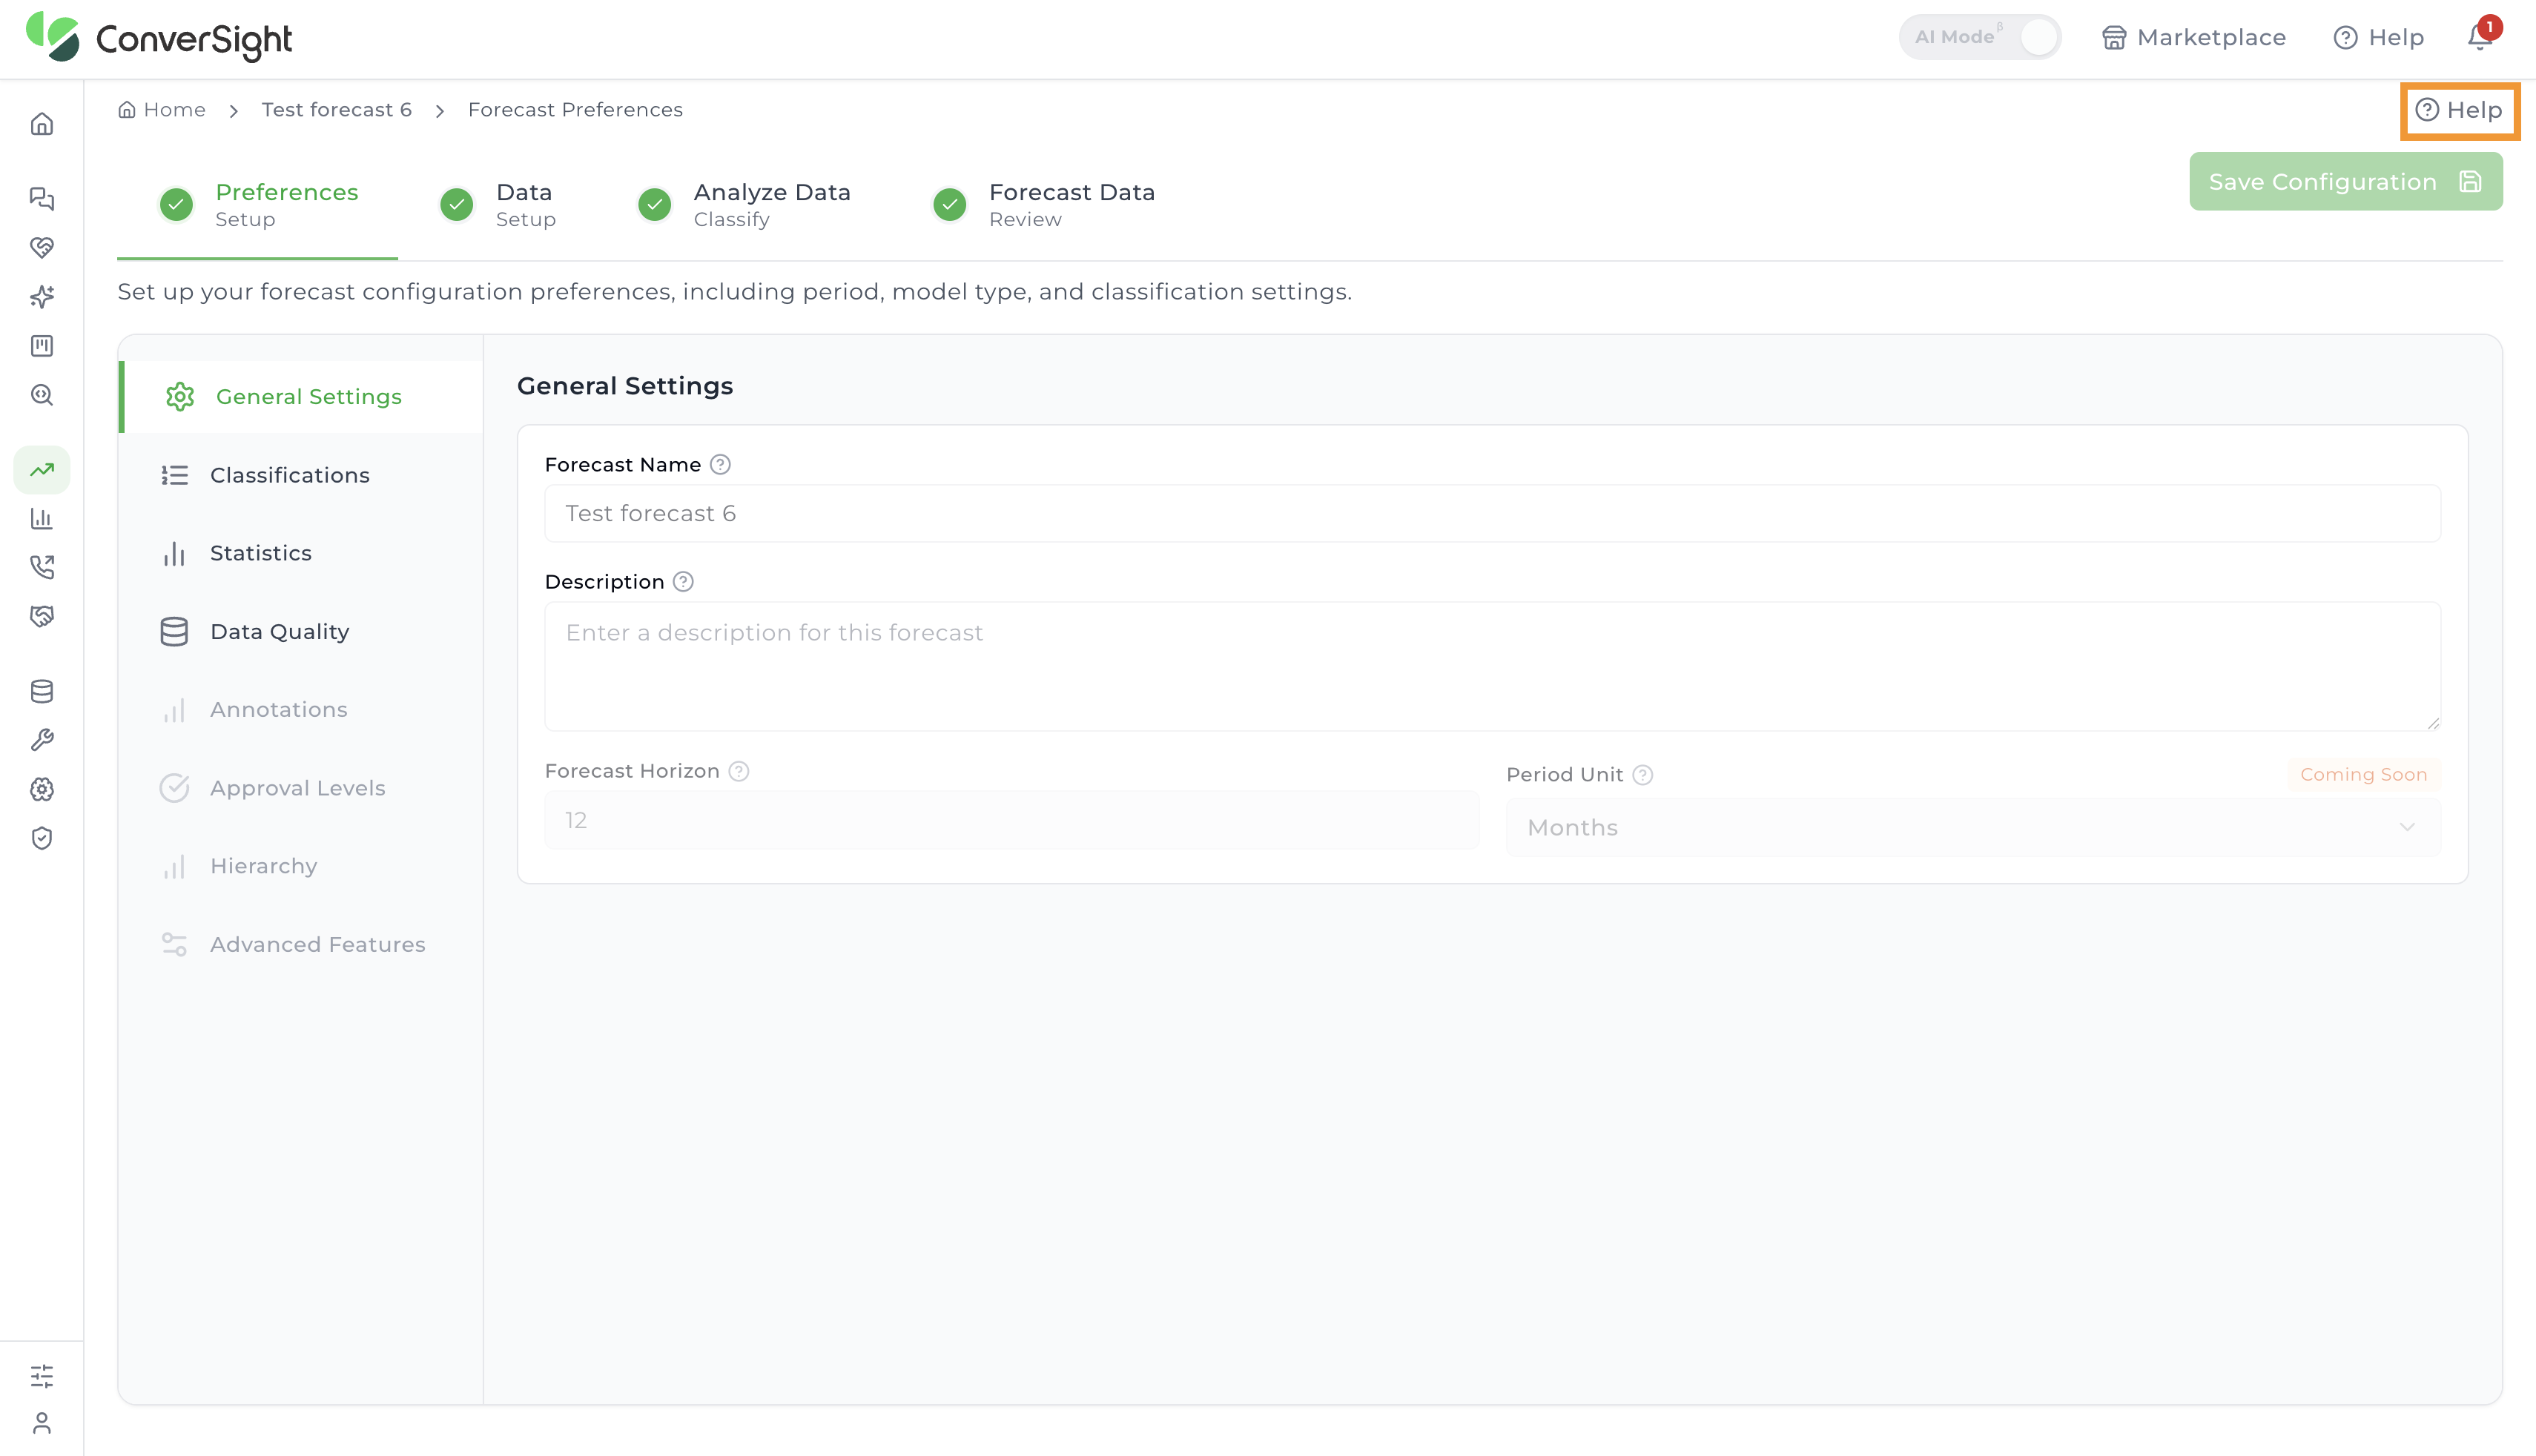Image resolution: width=2536 pixels, height=1456 pixels.
Task: Click info icon beside Period Unit
Action: (1643, 775)
